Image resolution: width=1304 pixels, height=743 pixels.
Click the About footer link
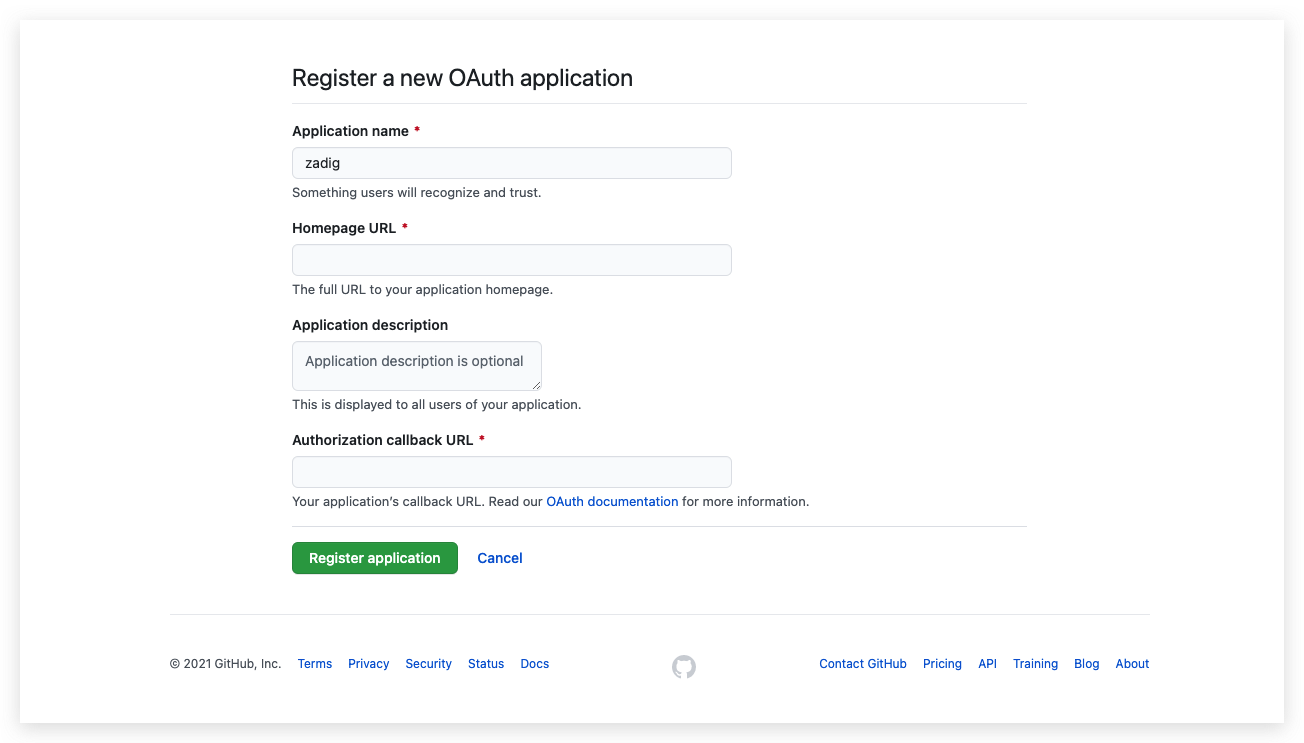pos(1132,663)
